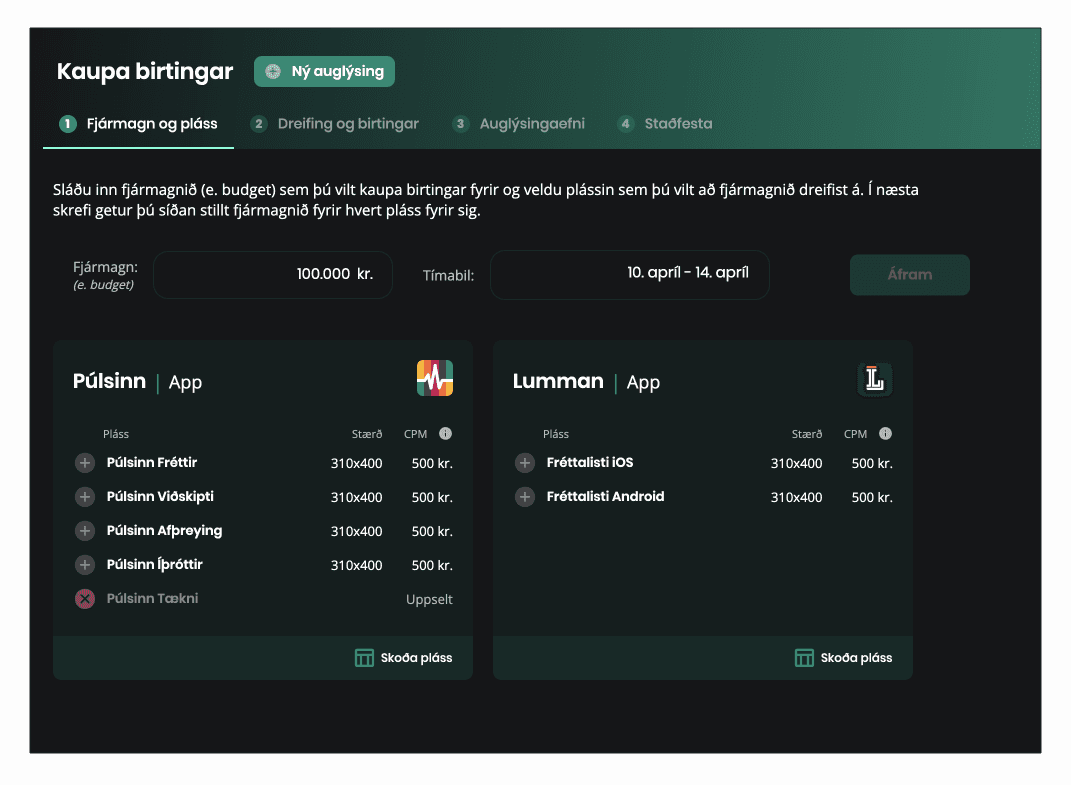Add Púlsinn Íþróttir placement with plus icon
The image size is (1071, 785).
pyautogui.click(x=85, y=565)
